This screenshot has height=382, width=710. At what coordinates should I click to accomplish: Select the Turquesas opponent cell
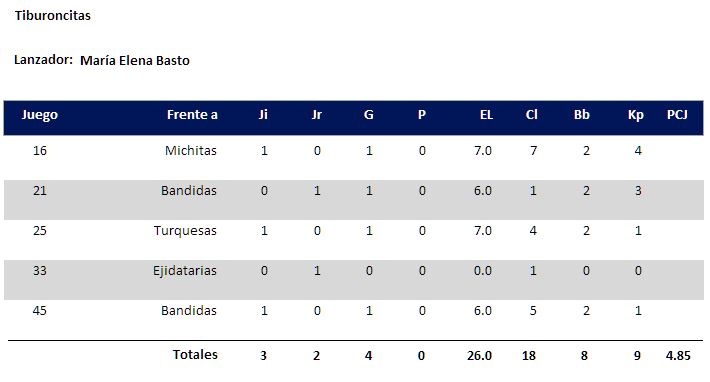tap(185, 231)
